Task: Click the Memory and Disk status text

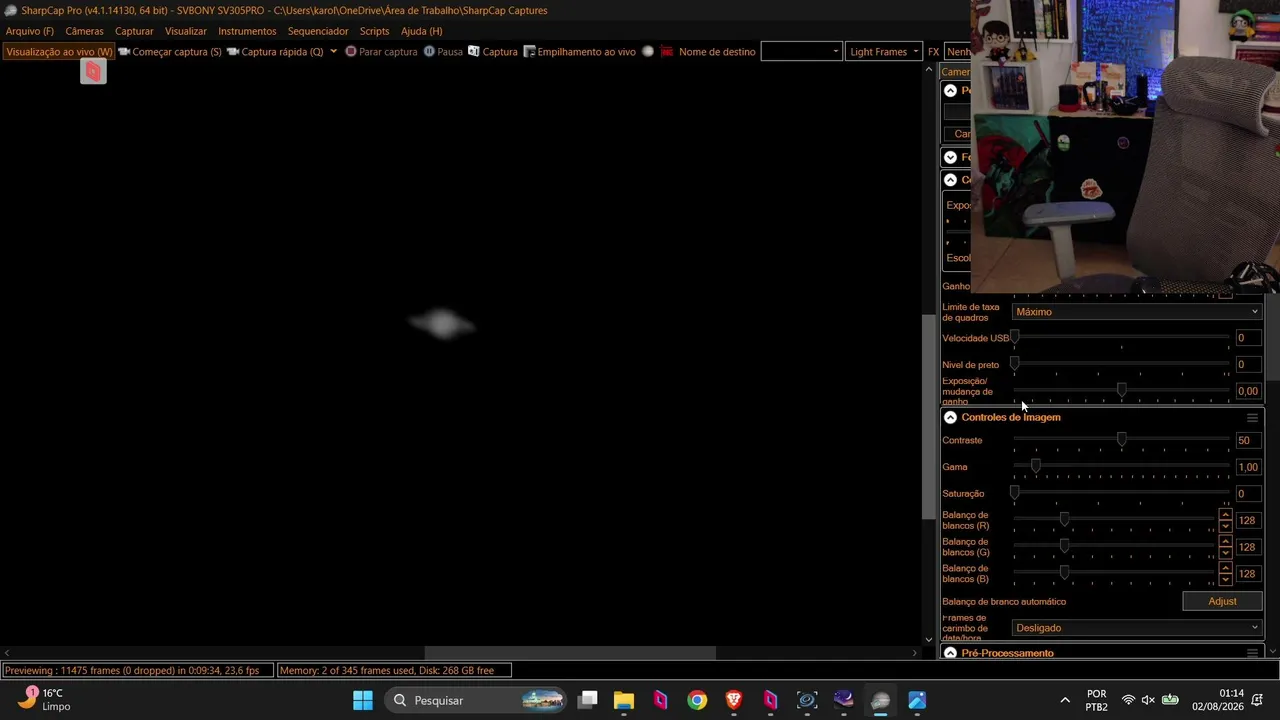Action: 393,670
